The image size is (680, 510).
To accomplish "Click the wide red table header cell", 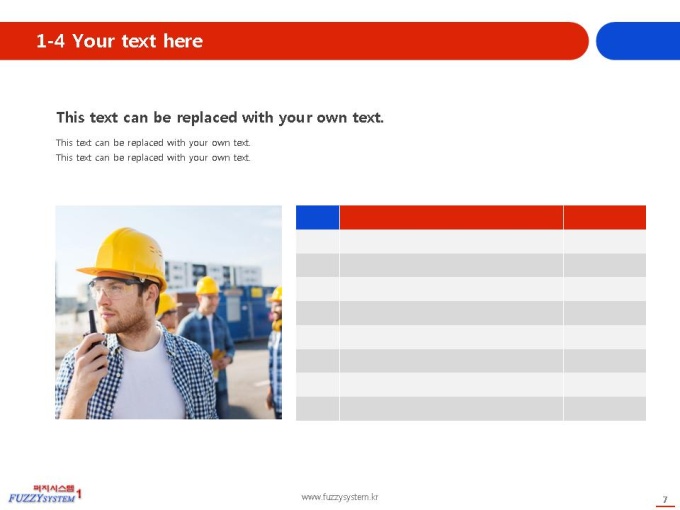I will (x=451, y=217).
